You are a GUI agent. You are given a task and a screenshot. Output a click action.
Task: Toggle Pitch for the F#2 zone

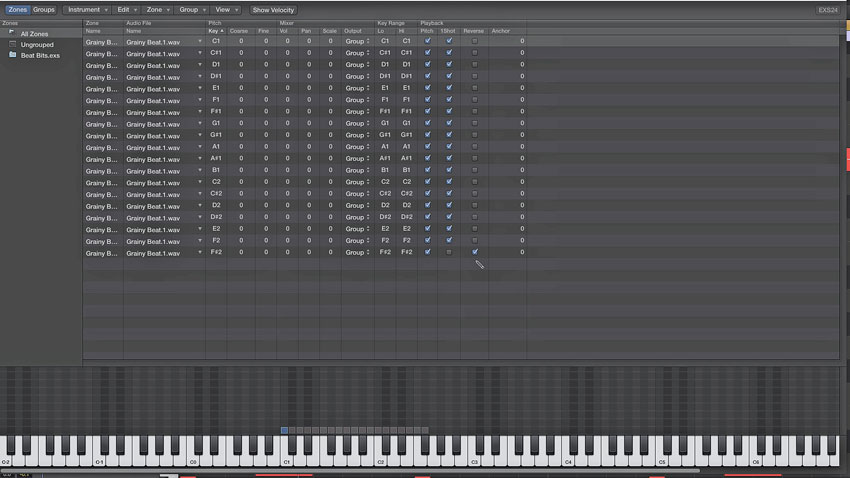click(x=427, y=252)
